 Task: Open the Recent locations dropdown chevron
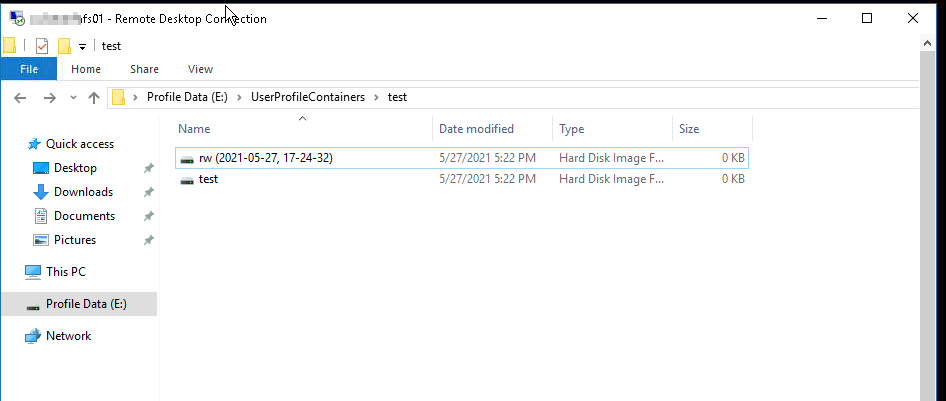(74, 98)
